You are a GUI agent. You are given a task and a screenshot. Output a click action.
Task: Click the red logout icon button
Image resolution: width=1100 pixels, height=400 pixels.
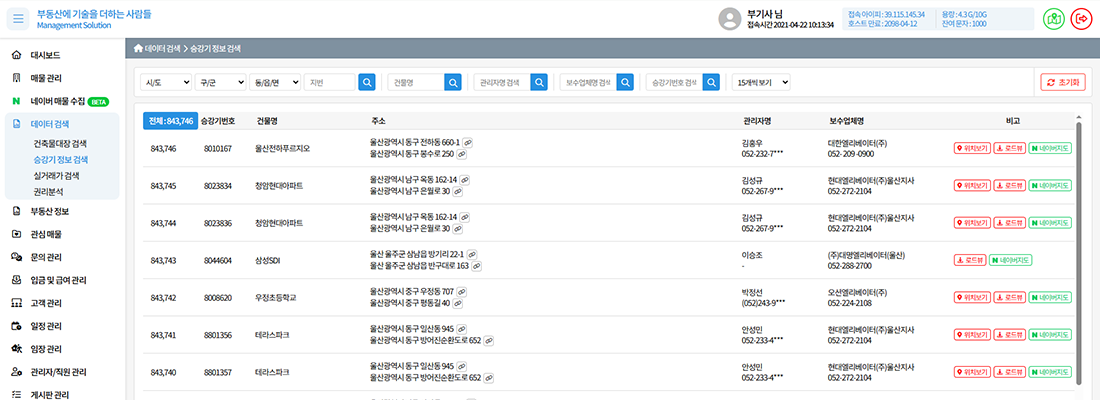pos(1080,20)
